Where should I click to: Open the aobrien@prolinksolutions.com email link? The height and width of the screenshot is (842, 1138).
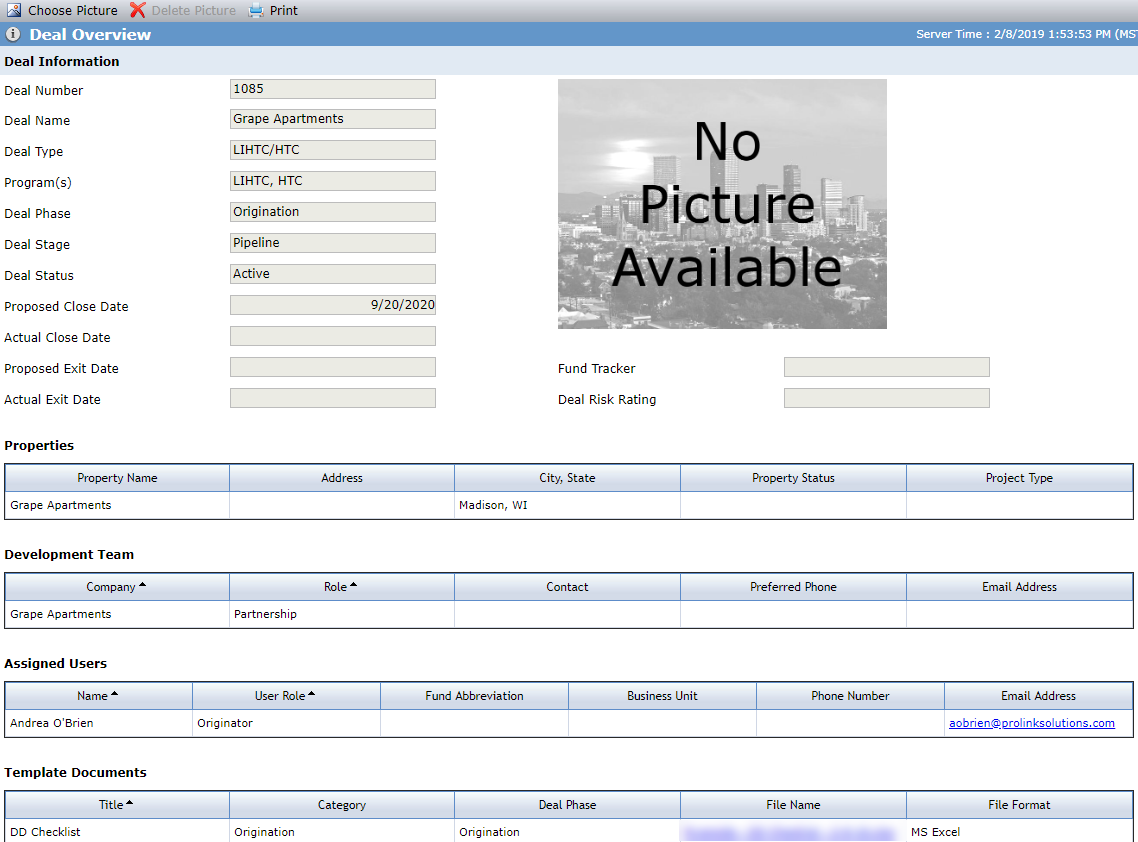(1031, 723)
